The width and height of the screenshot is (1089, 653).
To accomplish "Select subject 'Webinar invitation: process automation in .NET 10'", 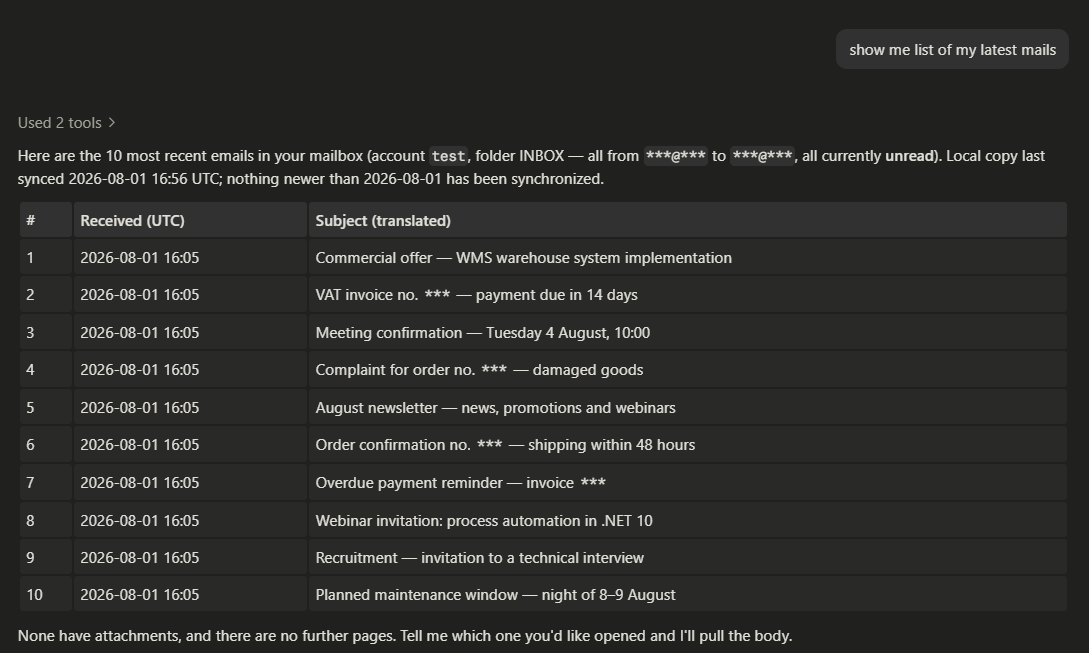I will (x=484, y=521).
